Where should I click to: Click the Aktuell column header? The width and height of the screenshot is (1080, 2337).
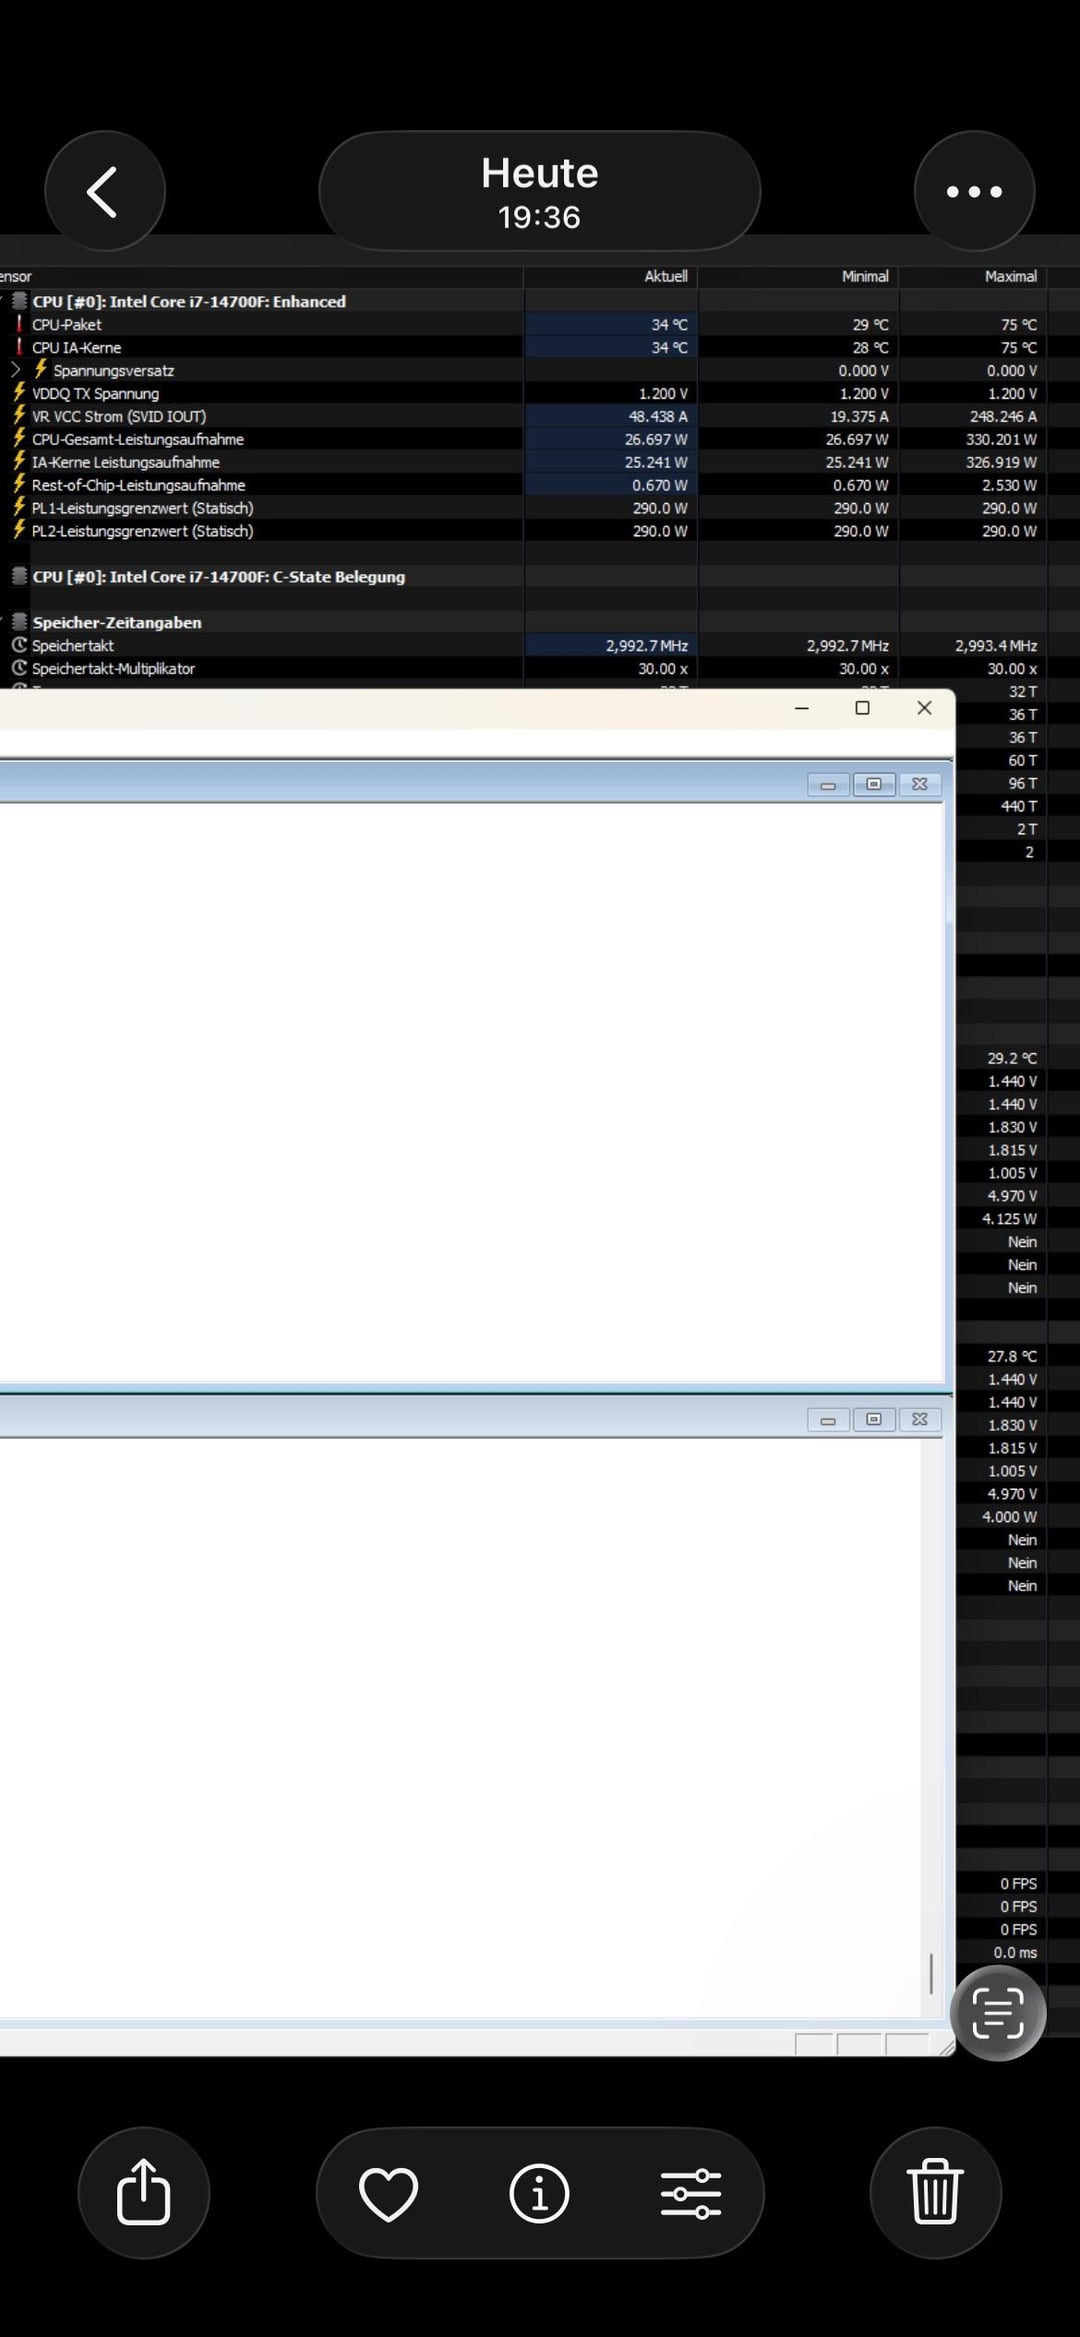pos(665,276)
